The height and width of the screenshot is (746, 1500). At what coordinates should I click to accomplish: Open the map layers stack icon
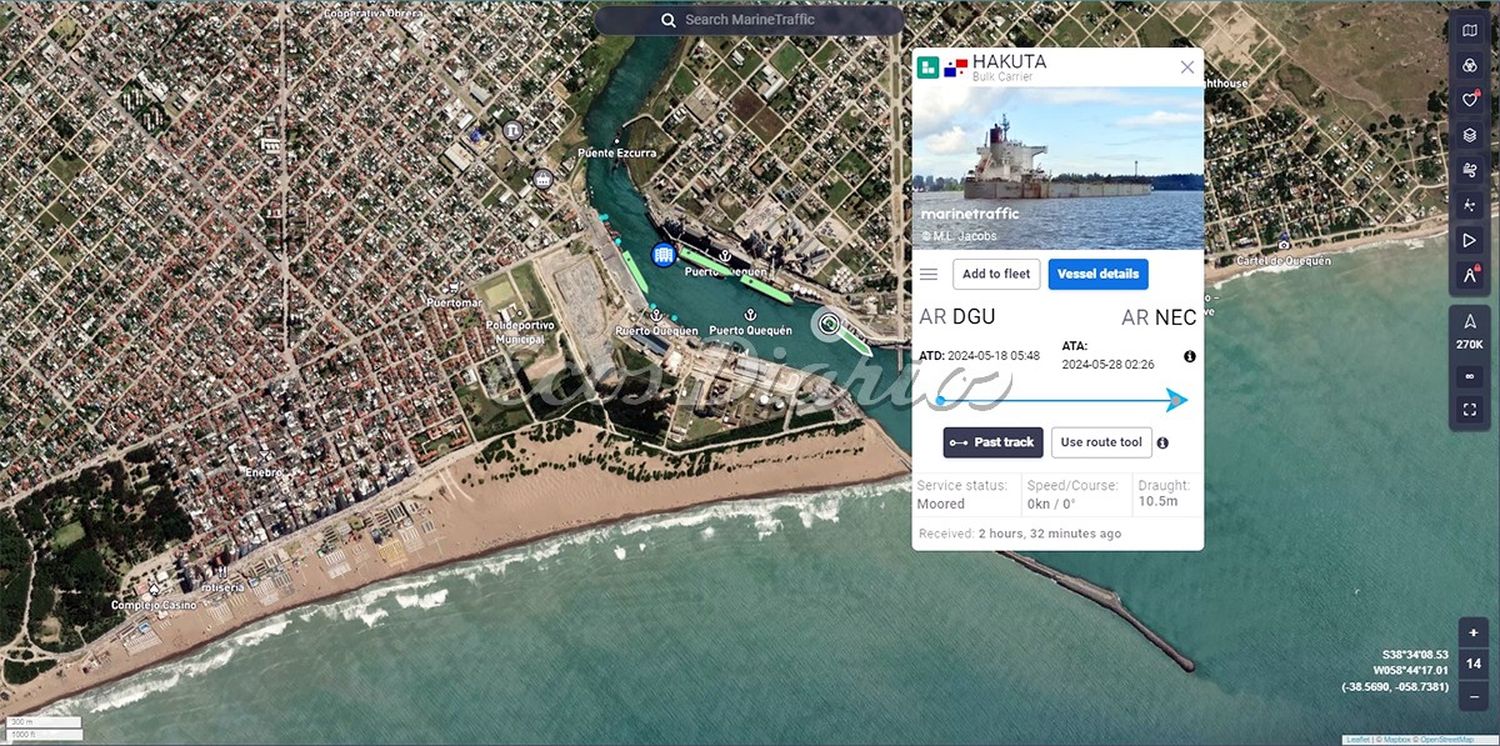point(1469,134)
